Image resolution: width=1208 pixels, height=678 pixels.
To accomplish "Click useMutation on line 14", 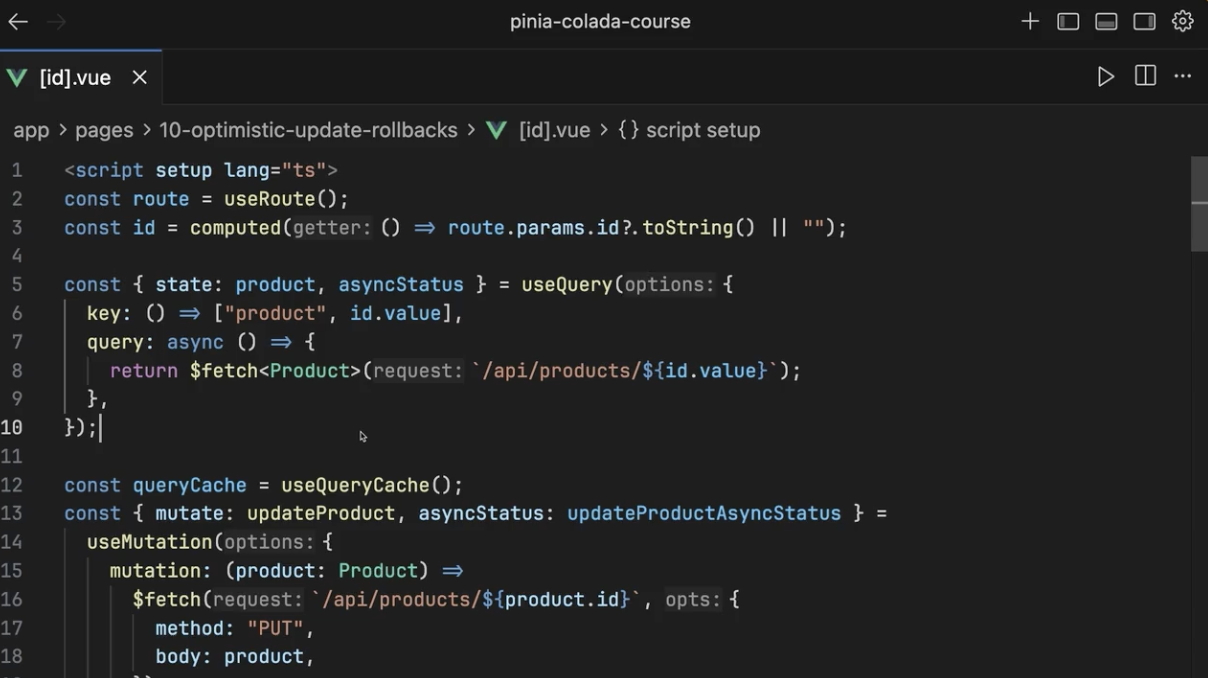I will click(x=150, y=542).
